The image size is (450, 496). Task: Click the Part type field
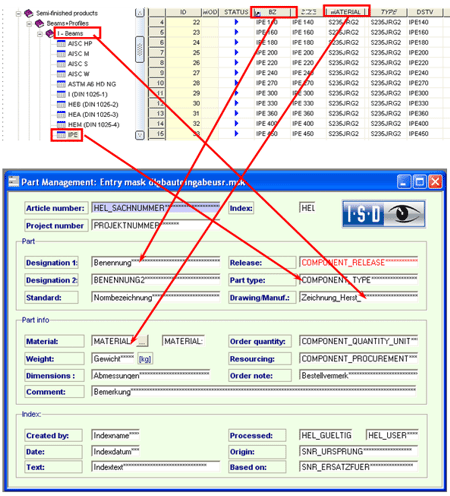coord(359,280)
